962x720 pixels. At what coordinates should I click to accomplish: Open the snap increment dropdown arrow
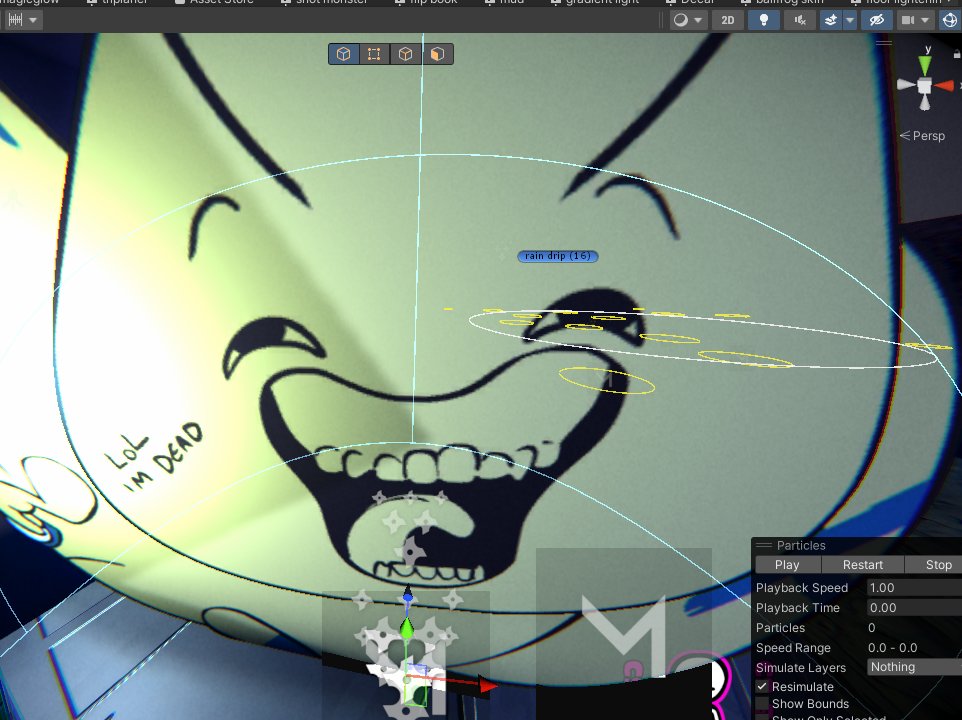[x=33, y=20]
